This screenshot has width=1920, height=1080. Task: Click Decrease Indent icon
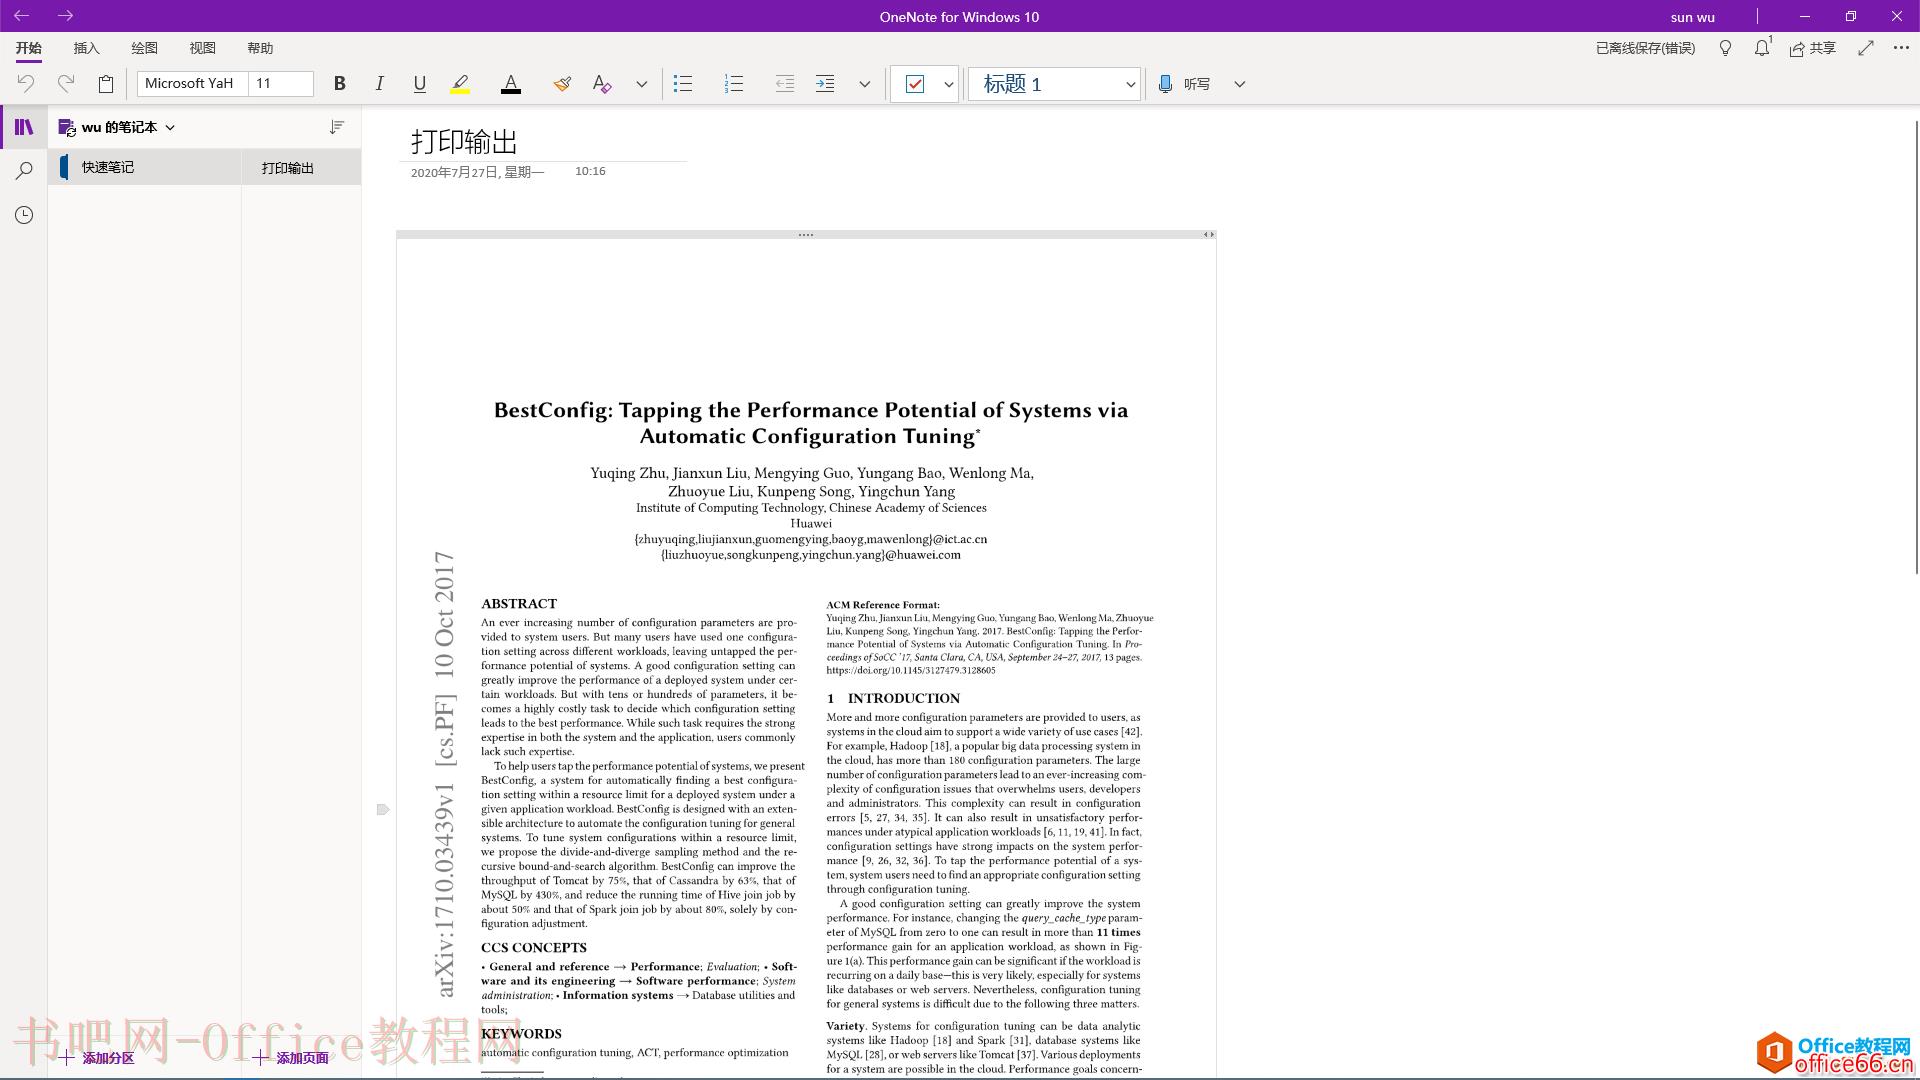tap(785, 84)
